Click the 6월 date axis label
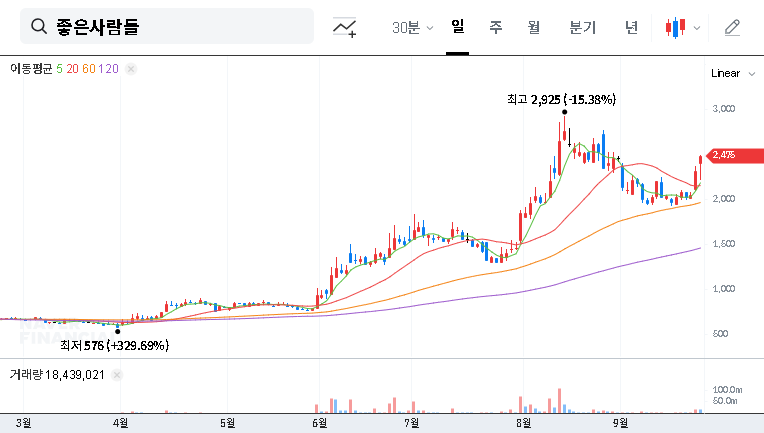Image resolution: width=764 pixels, height=433 pixels. coord(320,423)
